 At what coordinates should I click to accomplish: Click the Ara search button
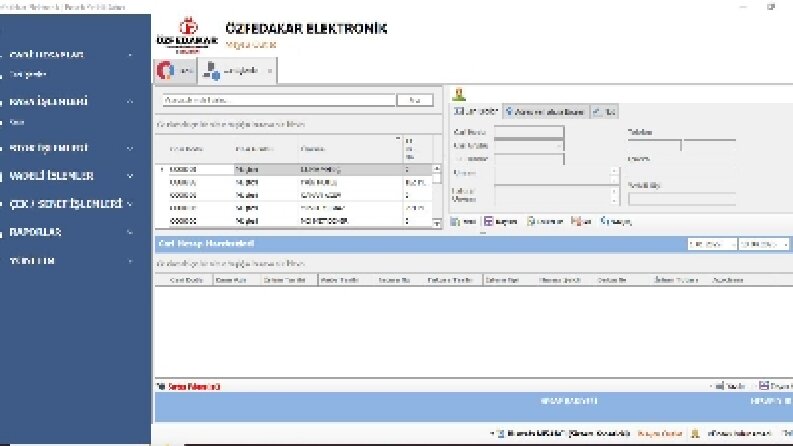(415, 100)
